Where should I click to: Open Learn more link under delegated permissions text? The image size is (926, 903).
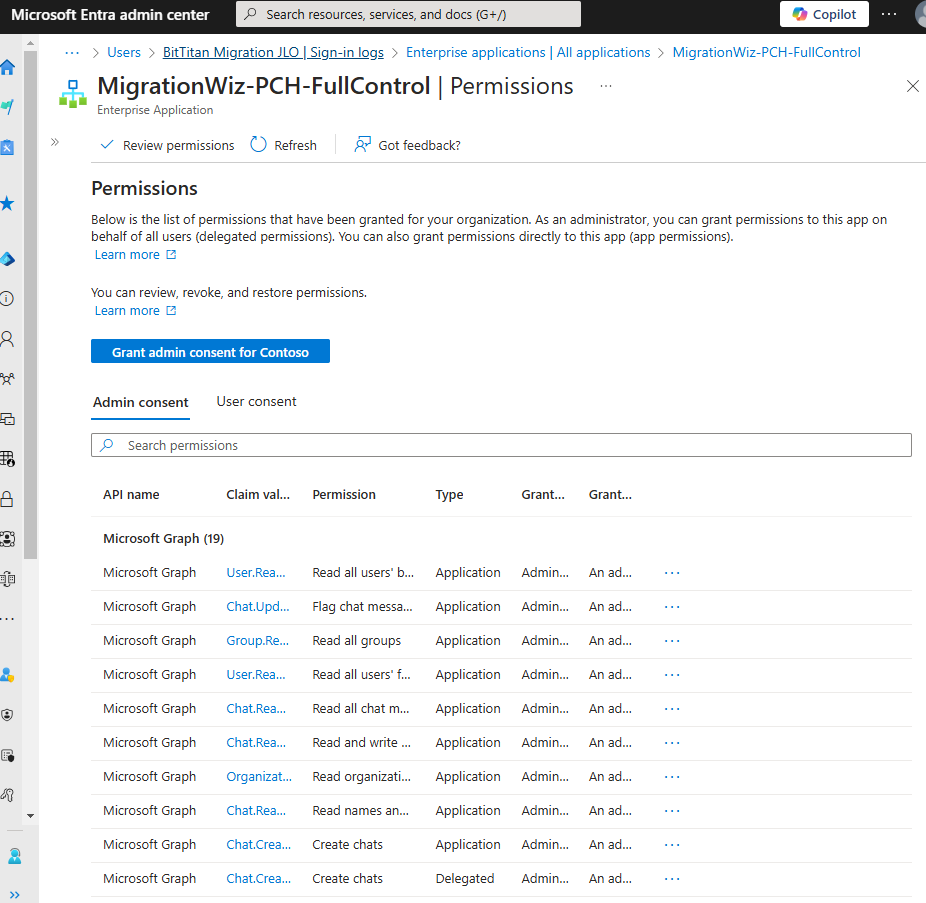click(135, 255)
